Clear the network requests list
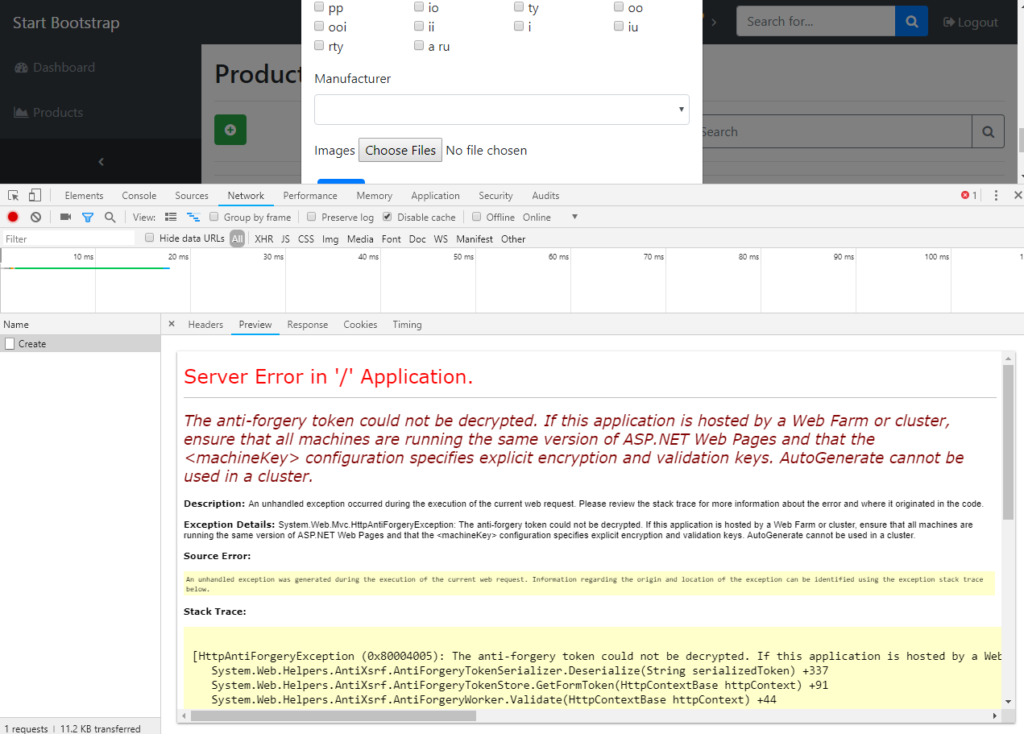1024x734 pixels. pos(35,216)
